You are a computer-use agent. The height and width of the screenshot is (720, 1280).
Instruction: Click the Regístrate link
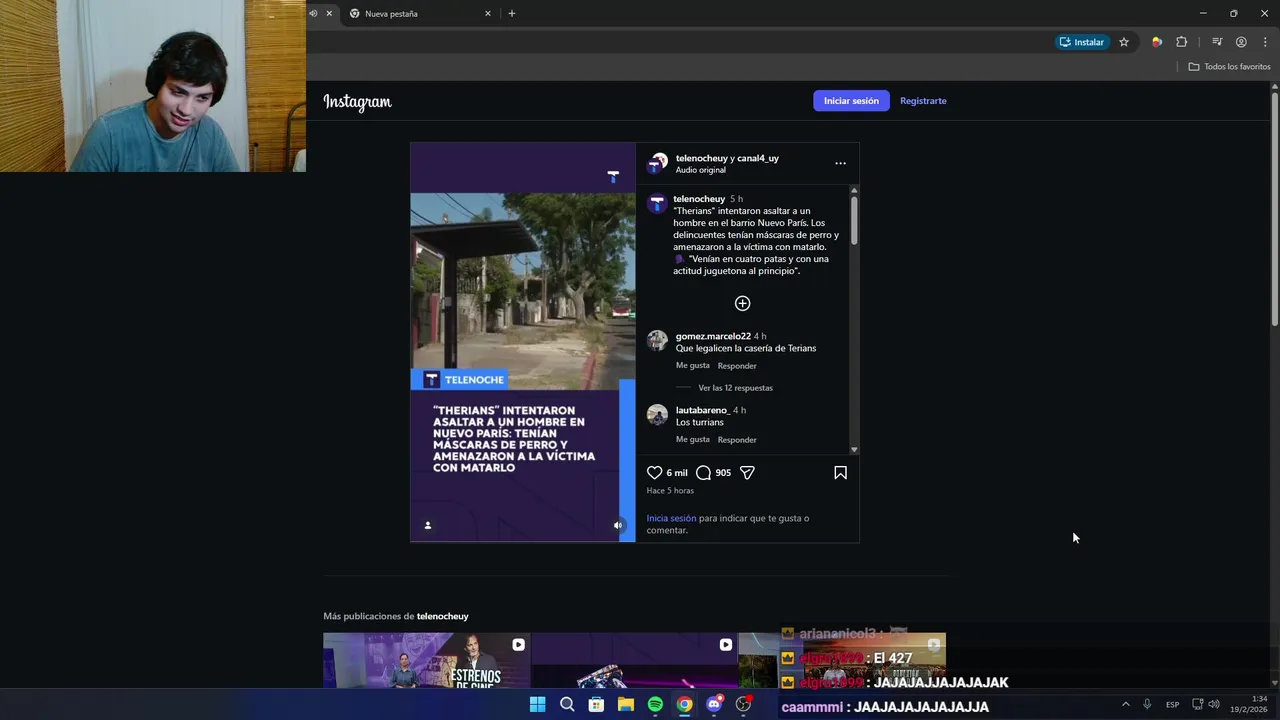tap(923, 101)
